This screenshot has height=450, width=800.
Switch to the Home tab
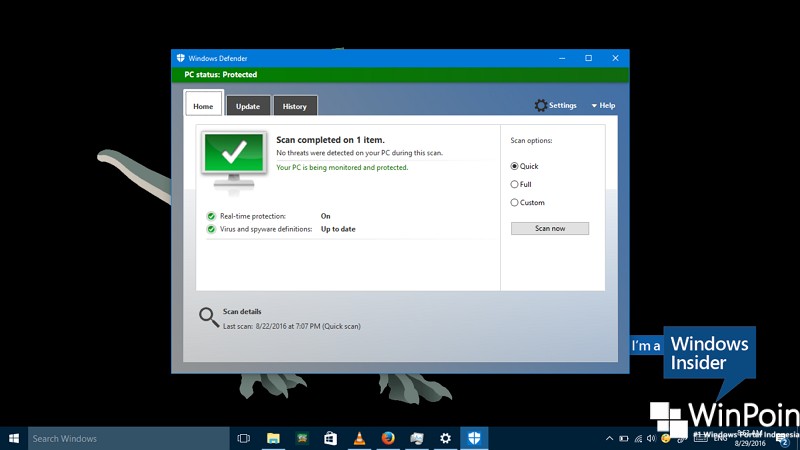point(203,106)
